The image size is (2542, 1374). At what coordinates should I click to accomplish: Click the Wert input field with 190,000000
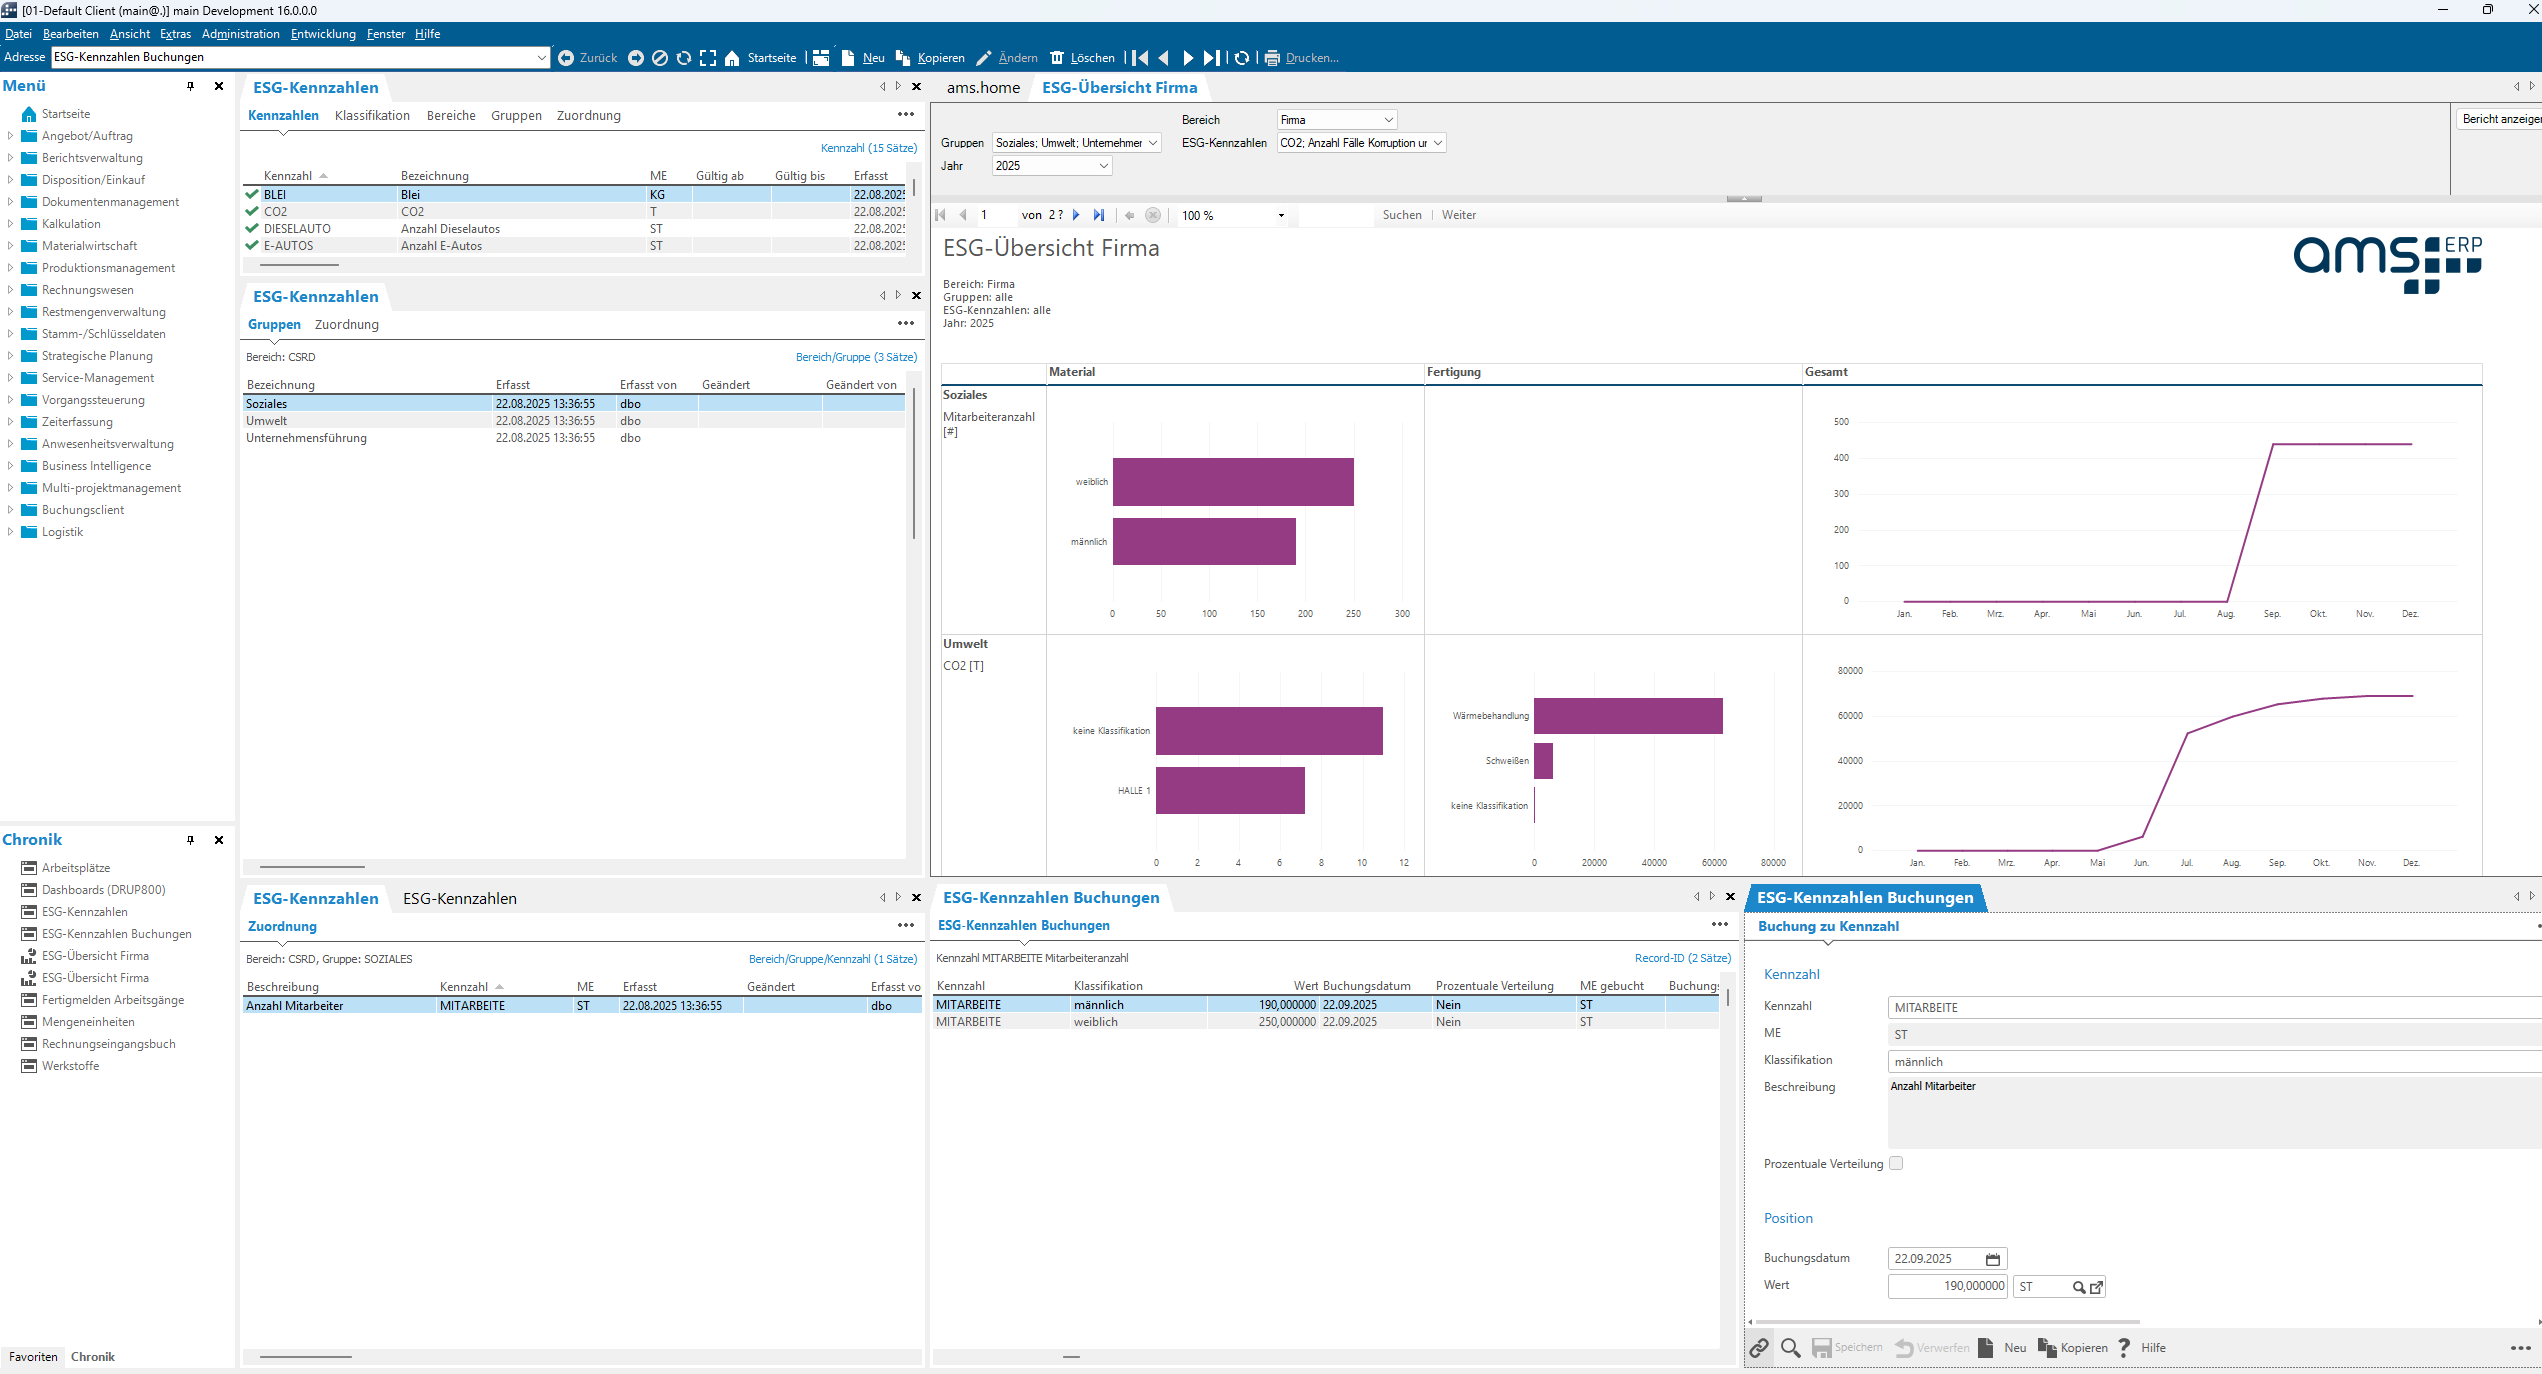tap(1946, 1286)
